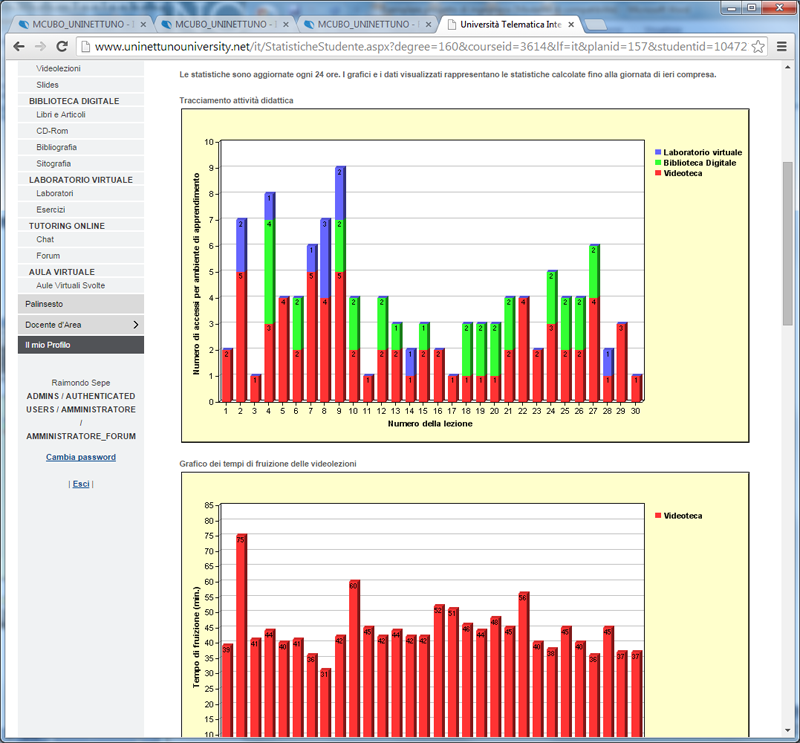Go to Forum under Tutoring Online
The image size is (800, 743).
[48, 256]
